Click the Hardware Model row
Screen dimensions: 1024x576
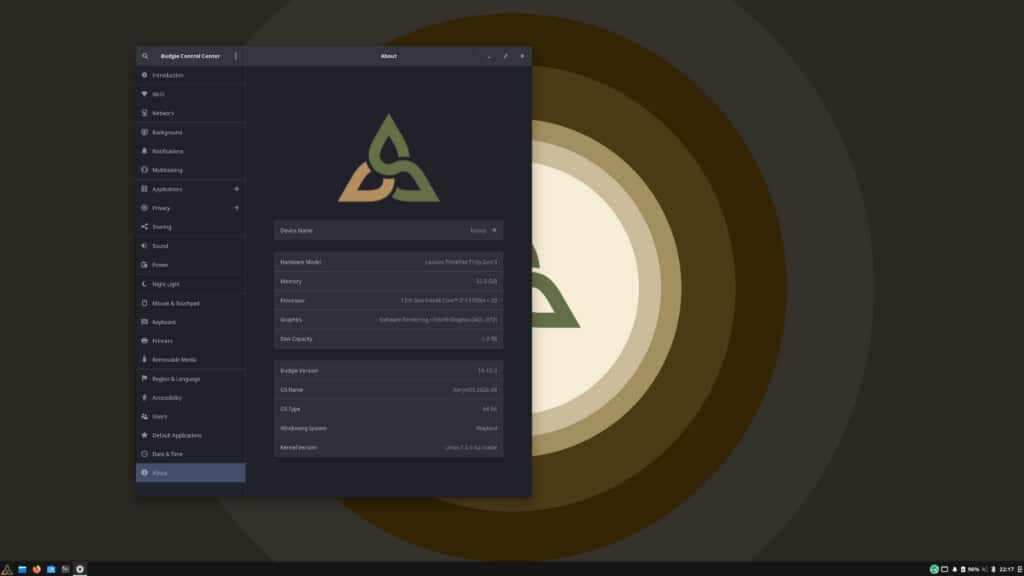tap(389, 262)
